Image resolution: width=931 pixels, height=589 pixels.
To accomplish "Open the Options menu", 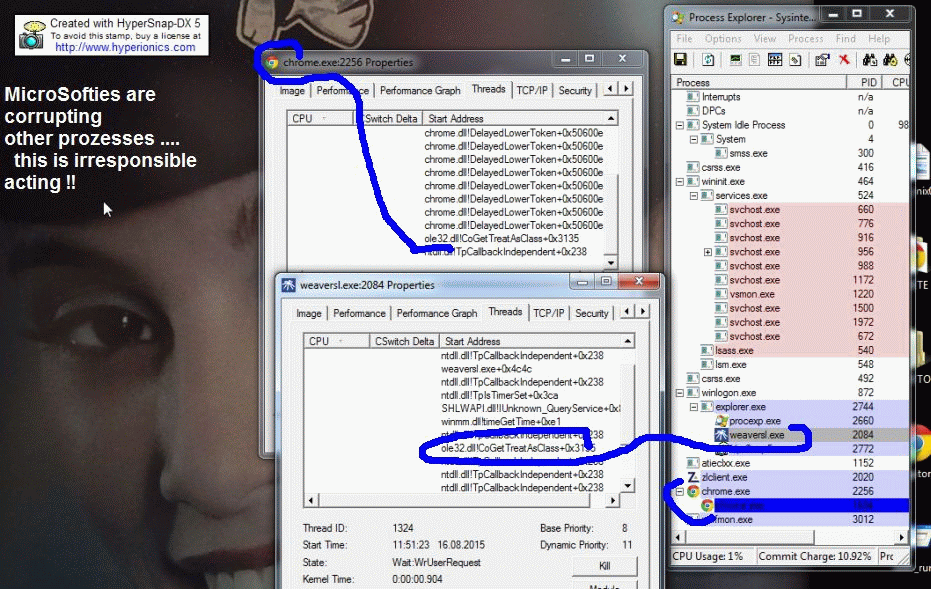I will (723, 39).
